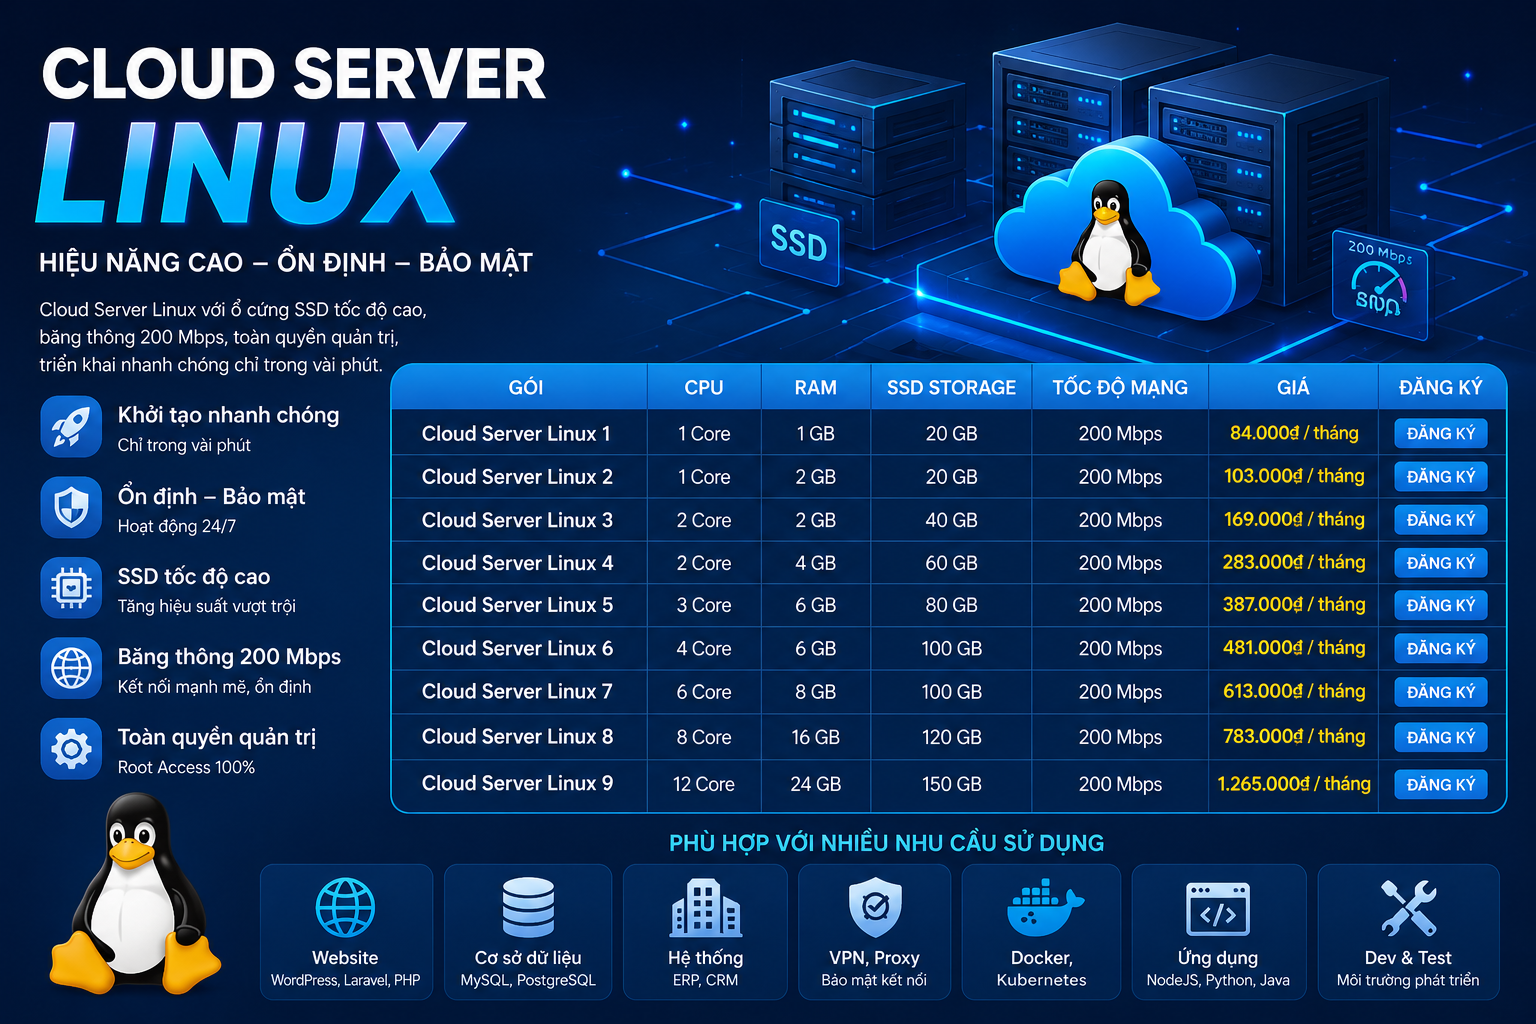Click the price 481.000₫ / tháng
This screenshot has width=1536, height=1024.
(x=1294, y=647)
